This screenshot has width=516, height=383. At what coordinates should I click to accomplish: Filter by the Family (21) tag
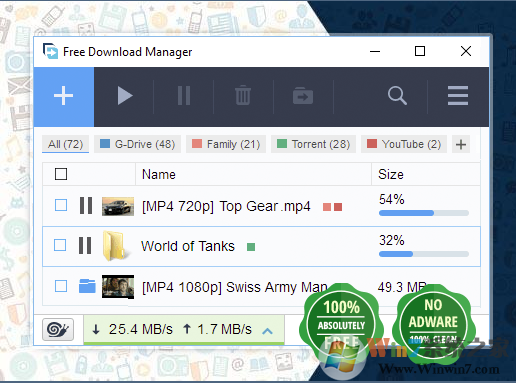[226, 144]
